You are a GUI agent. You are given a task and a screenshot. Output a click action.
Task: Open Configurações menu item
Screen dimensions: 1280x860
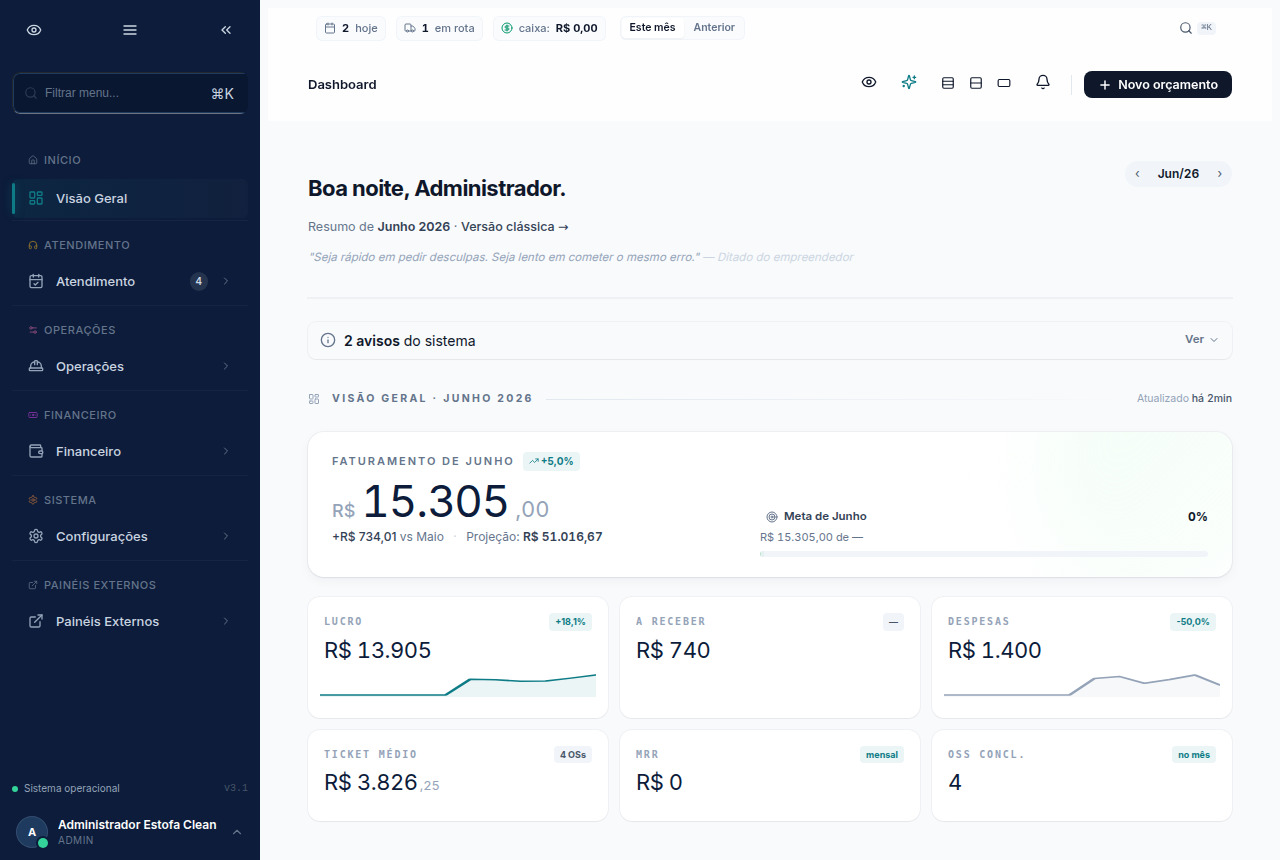pyautogui.click(x=130, y=537)
